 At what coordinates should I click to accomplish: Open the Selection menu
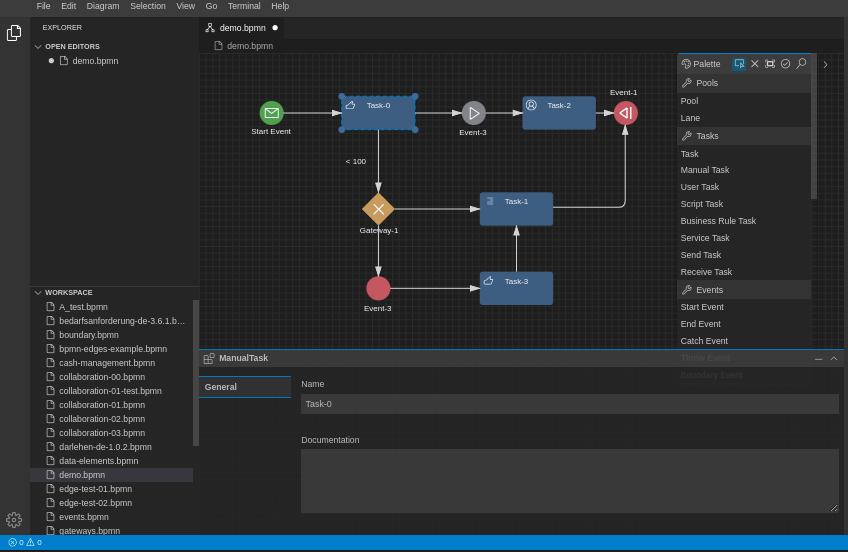[x=148, y=6]
